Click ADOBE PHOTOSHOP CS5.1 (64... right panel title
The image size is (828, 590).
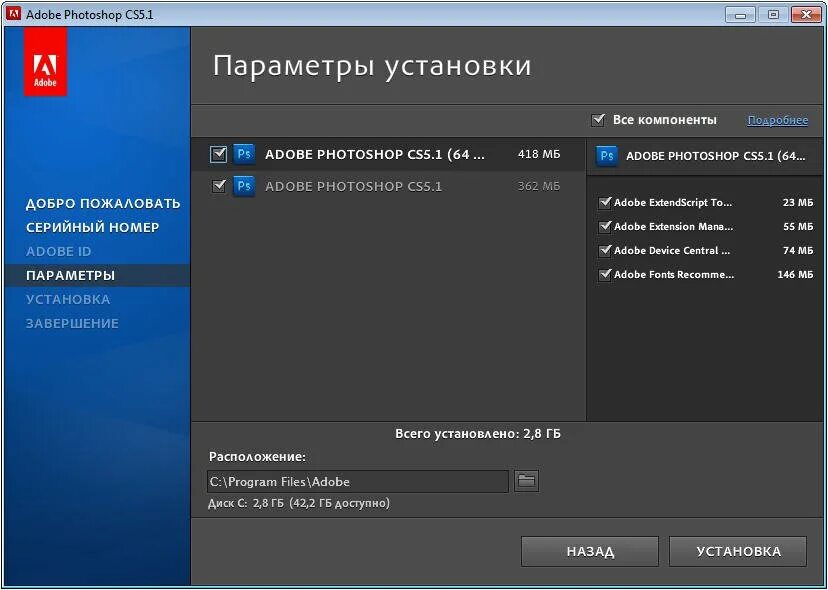point(716,156)
